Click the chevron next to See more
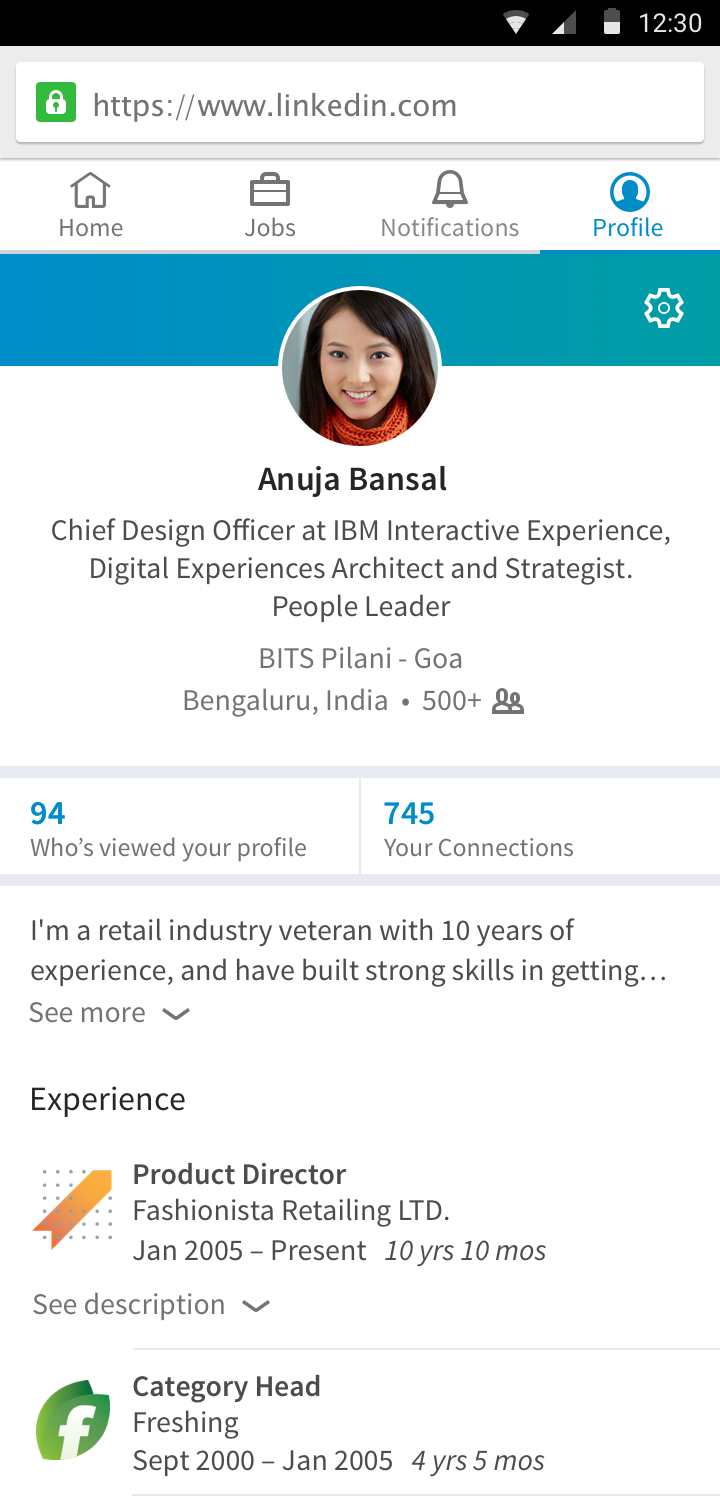This screenshot has height=1500, width=720. (176, 1014)
